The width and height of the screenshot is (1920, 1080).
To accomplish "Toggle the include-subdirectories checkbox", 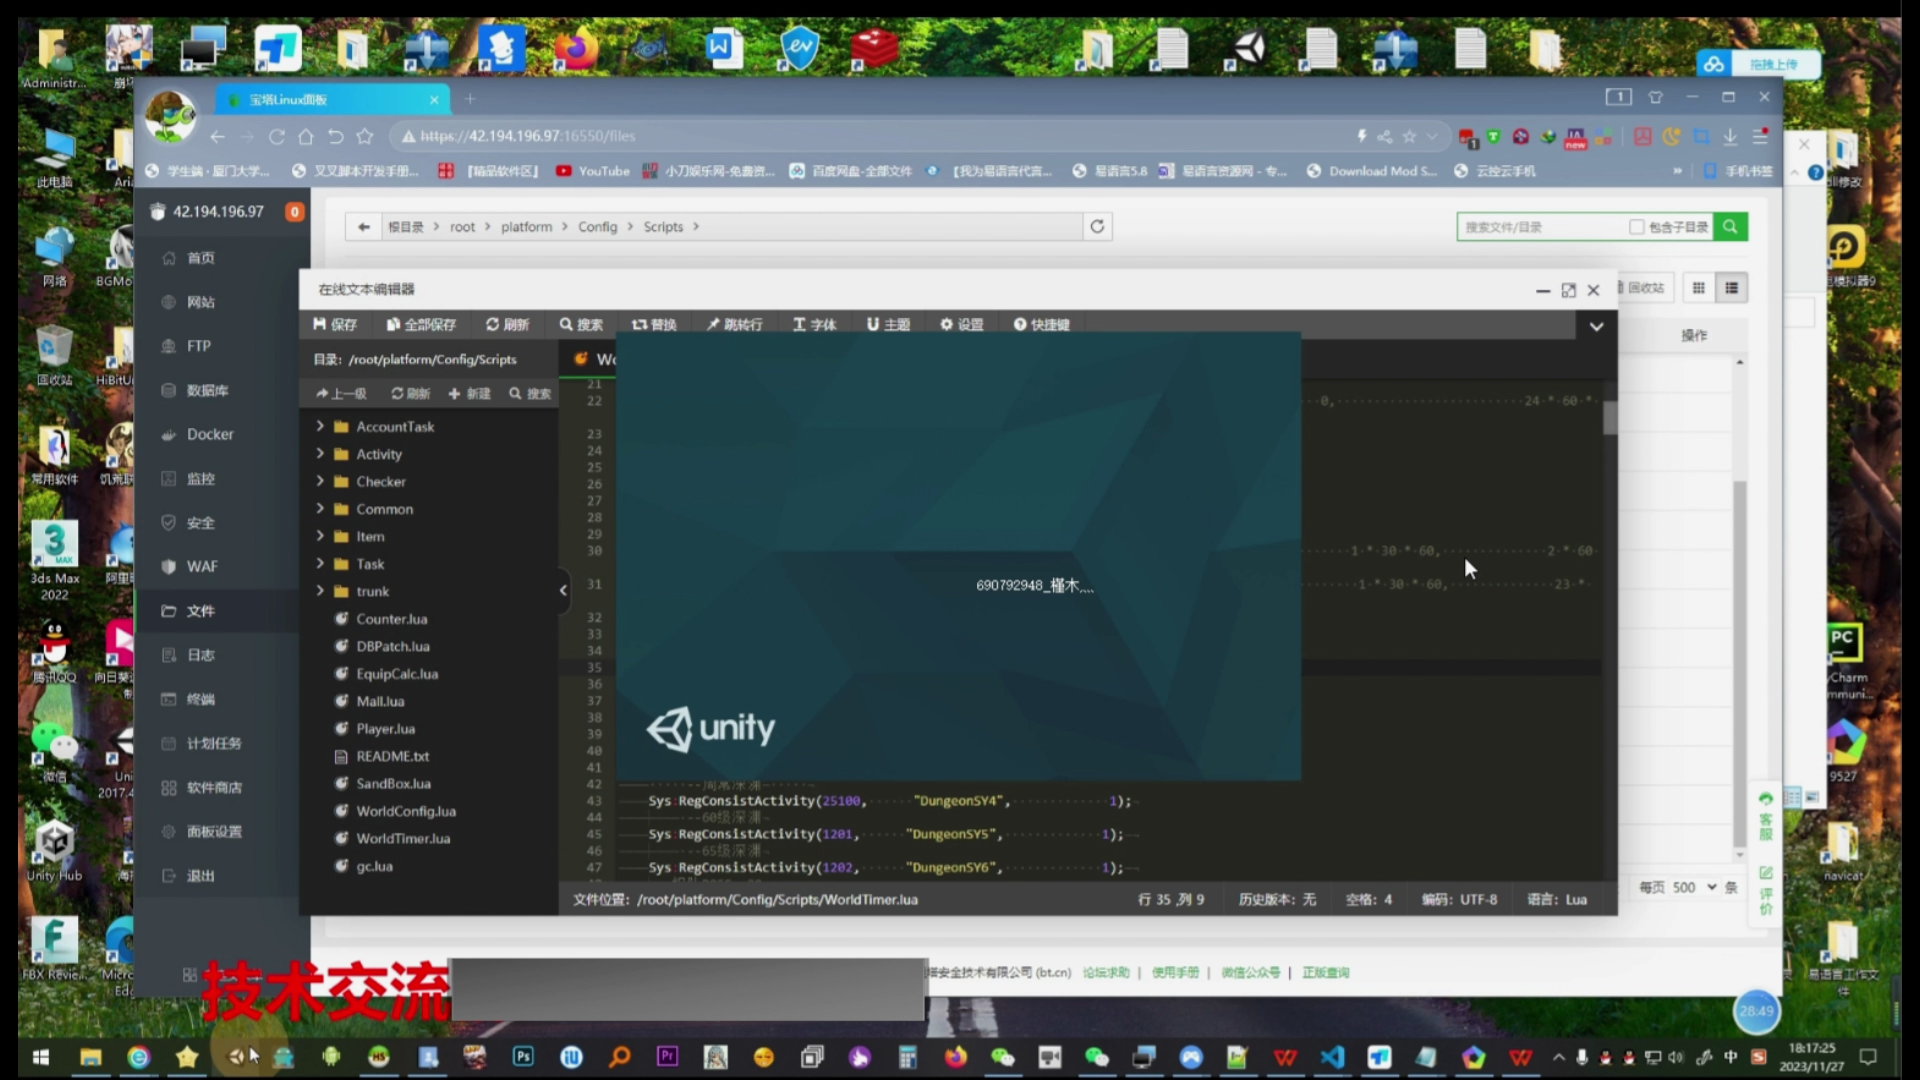I will click(x=1636, y=227).
